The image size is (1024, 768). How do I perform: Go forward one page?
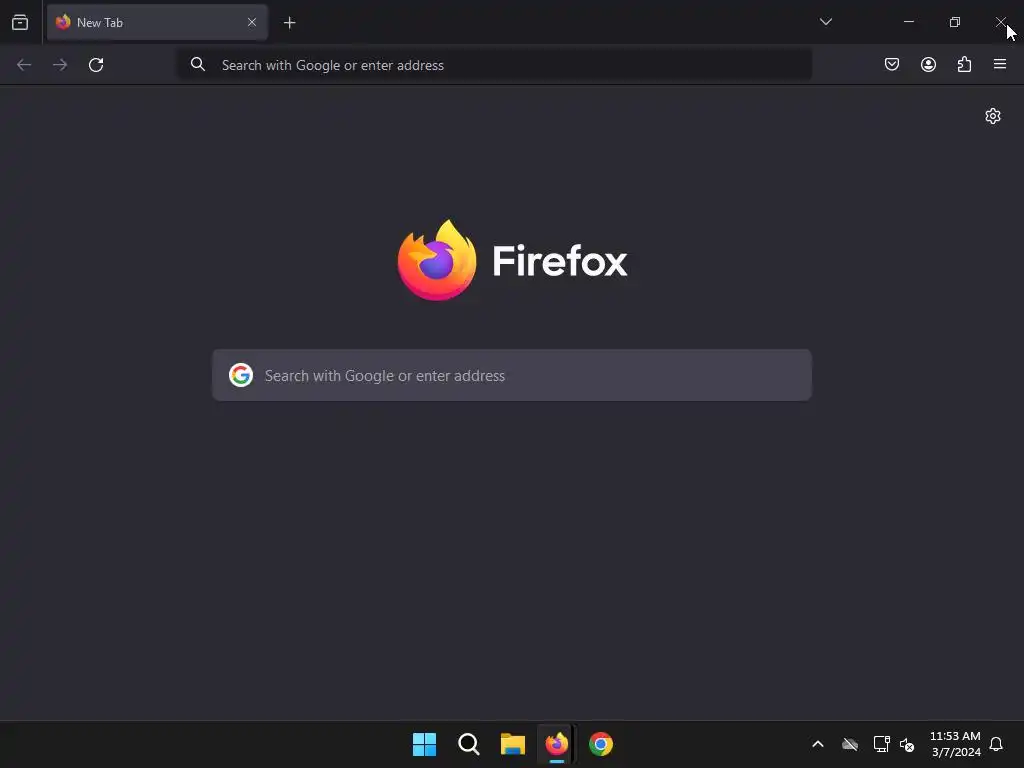tap(60, 65)
